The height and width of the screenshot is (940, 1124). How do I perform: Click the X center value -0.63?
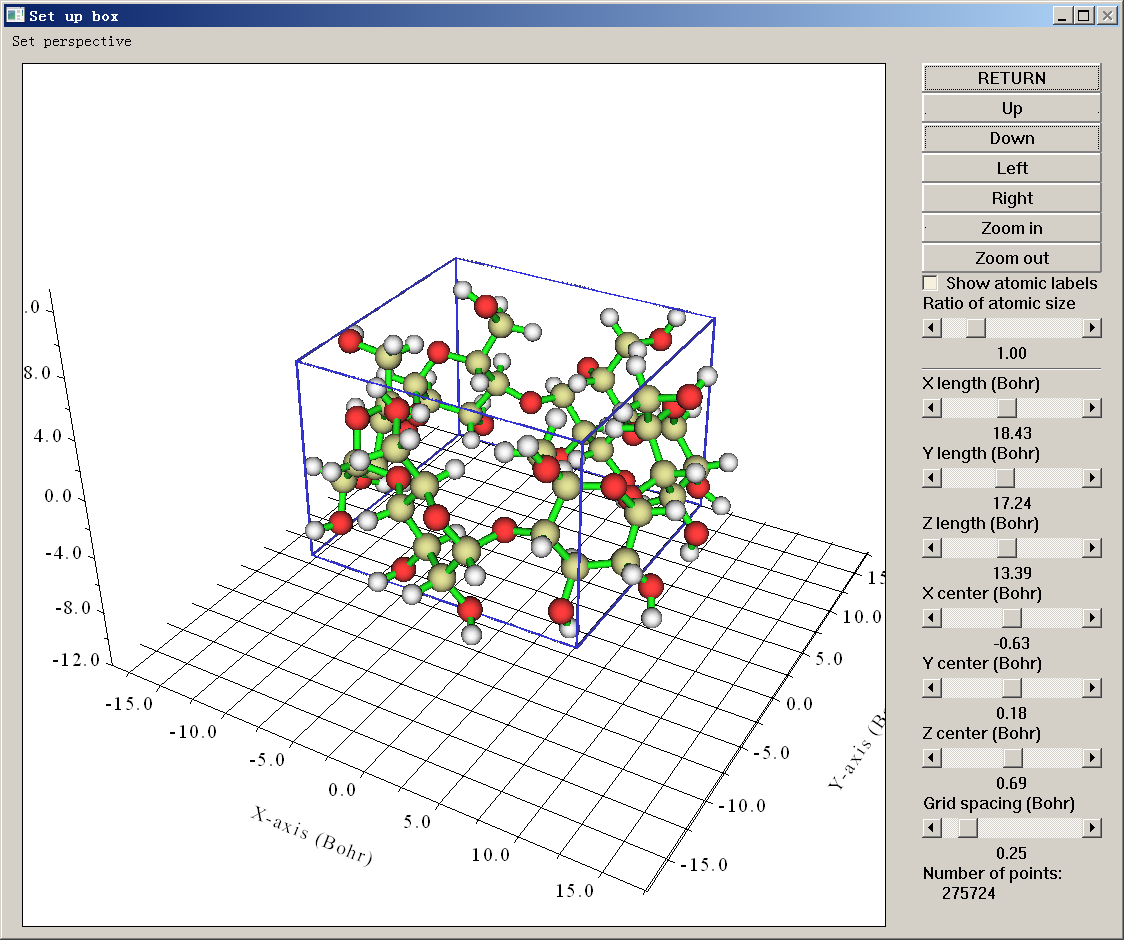tap(1011, 643)
